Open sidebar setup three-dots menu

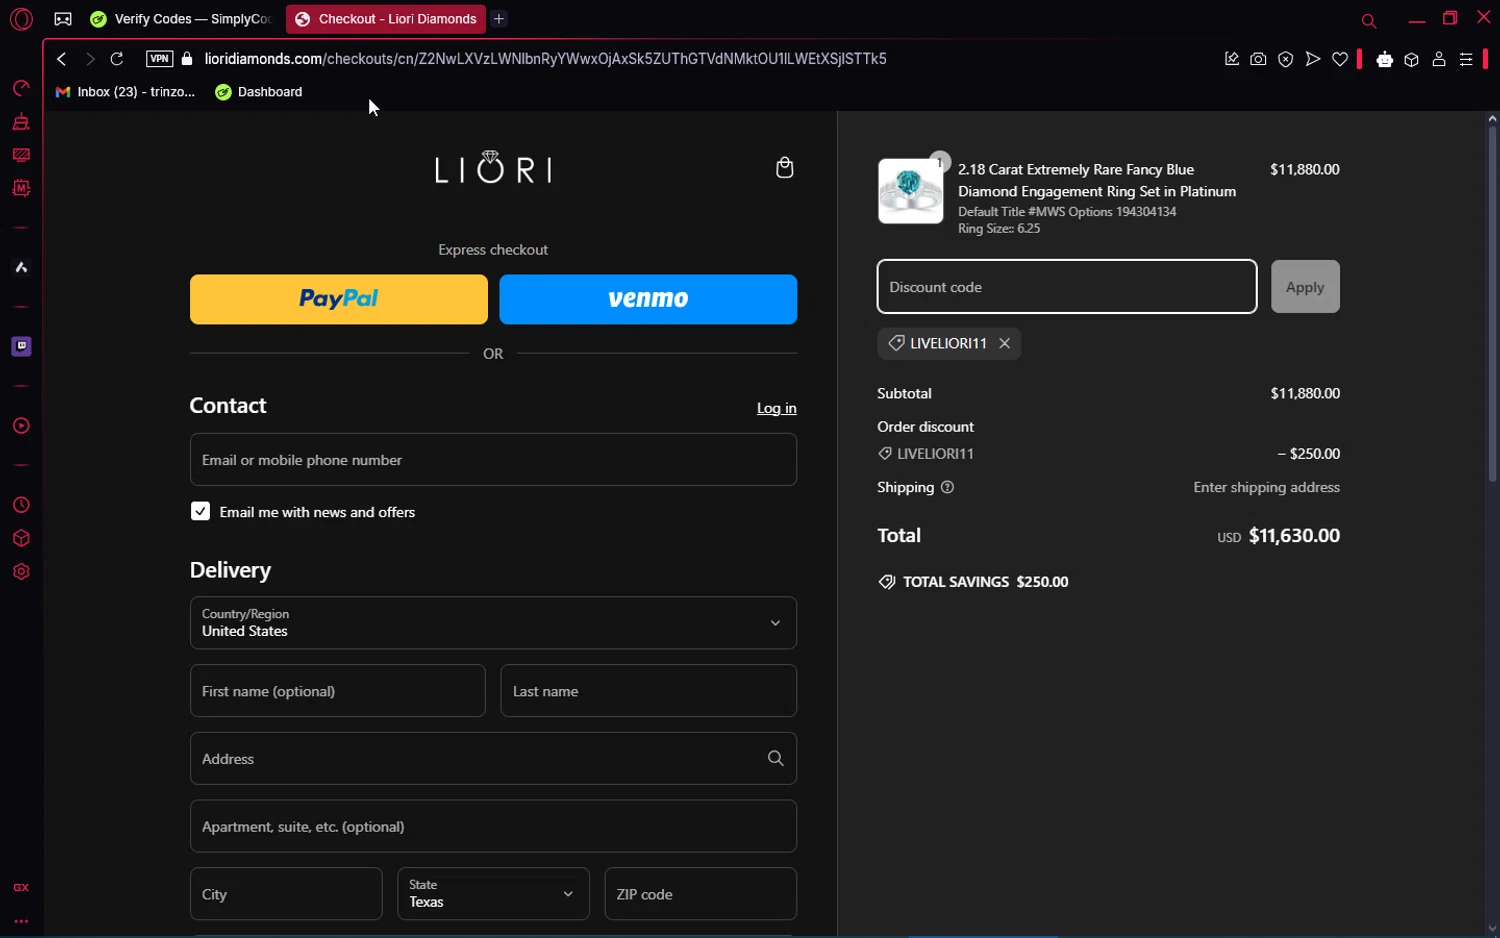(21, 921)
